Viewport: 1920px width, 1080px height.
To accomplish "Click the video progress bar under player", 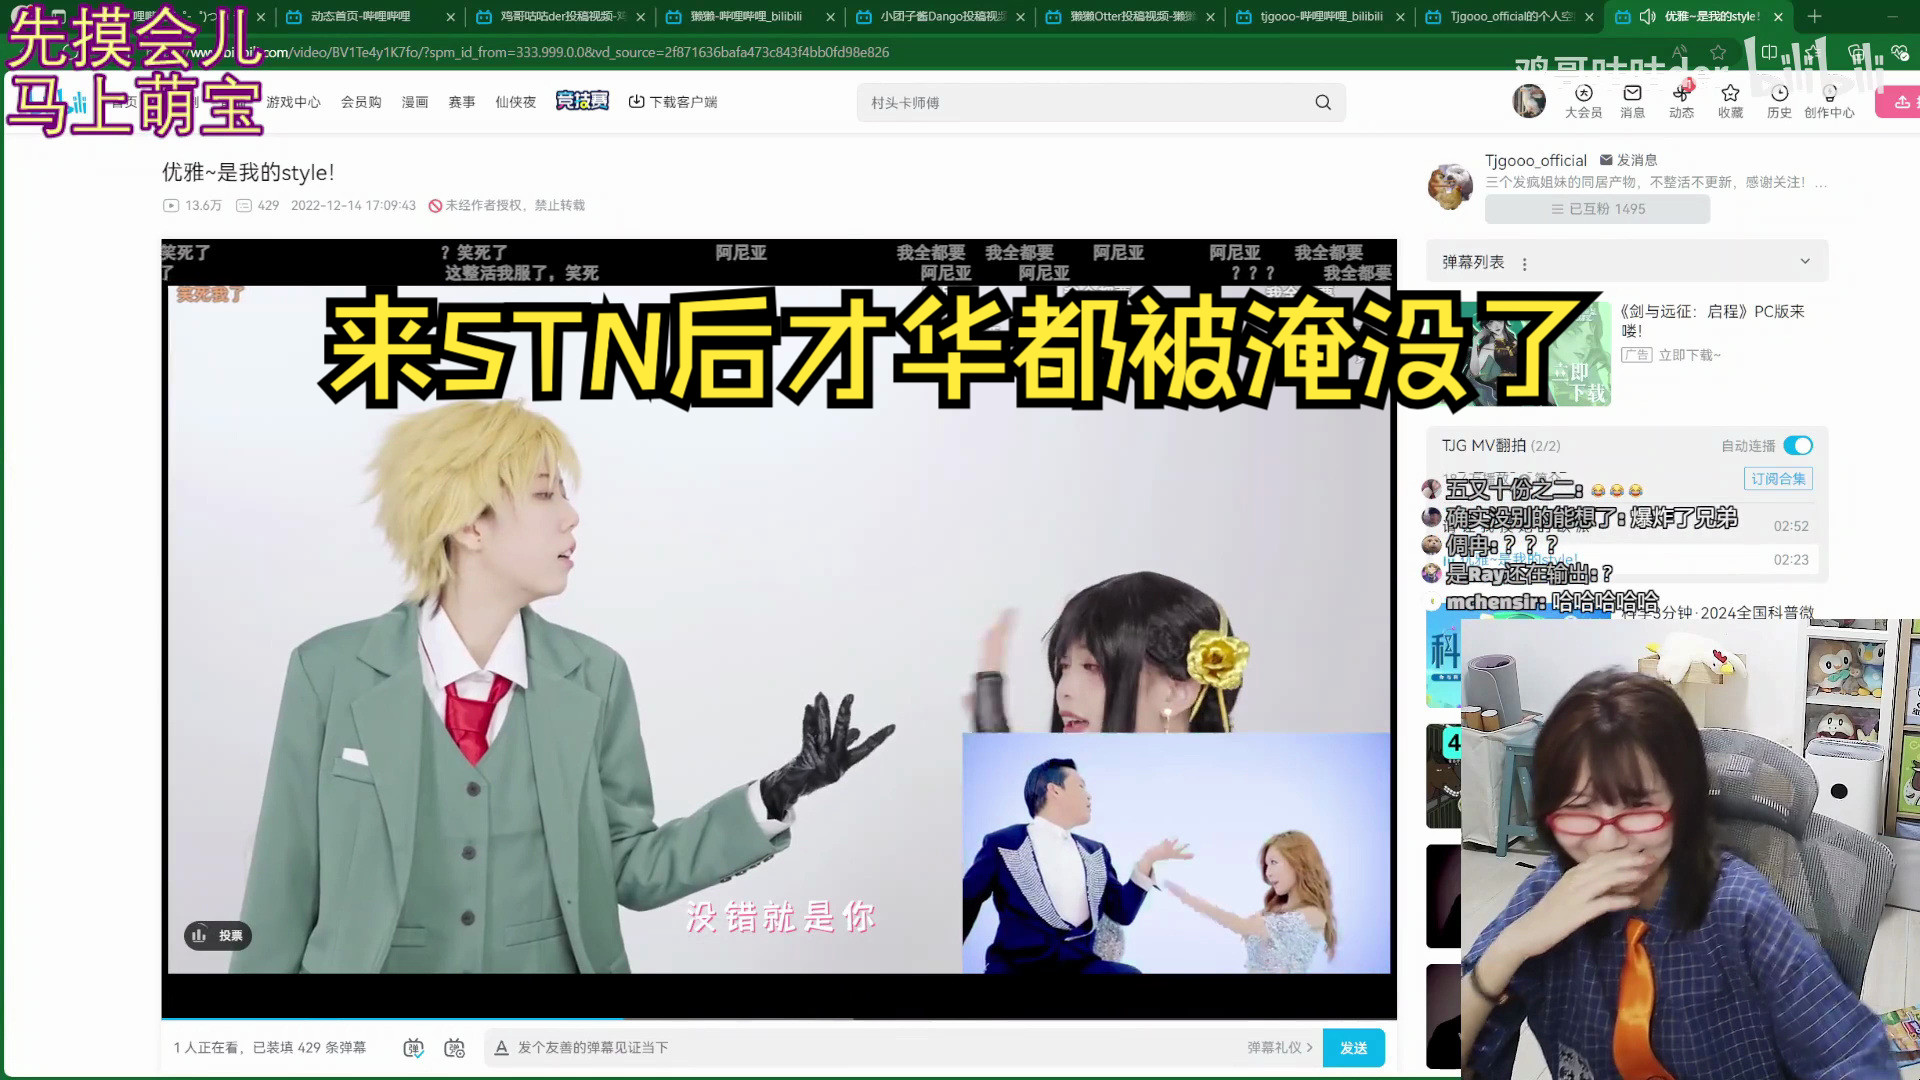I will pyautogui.click(x=778, y=1018).
